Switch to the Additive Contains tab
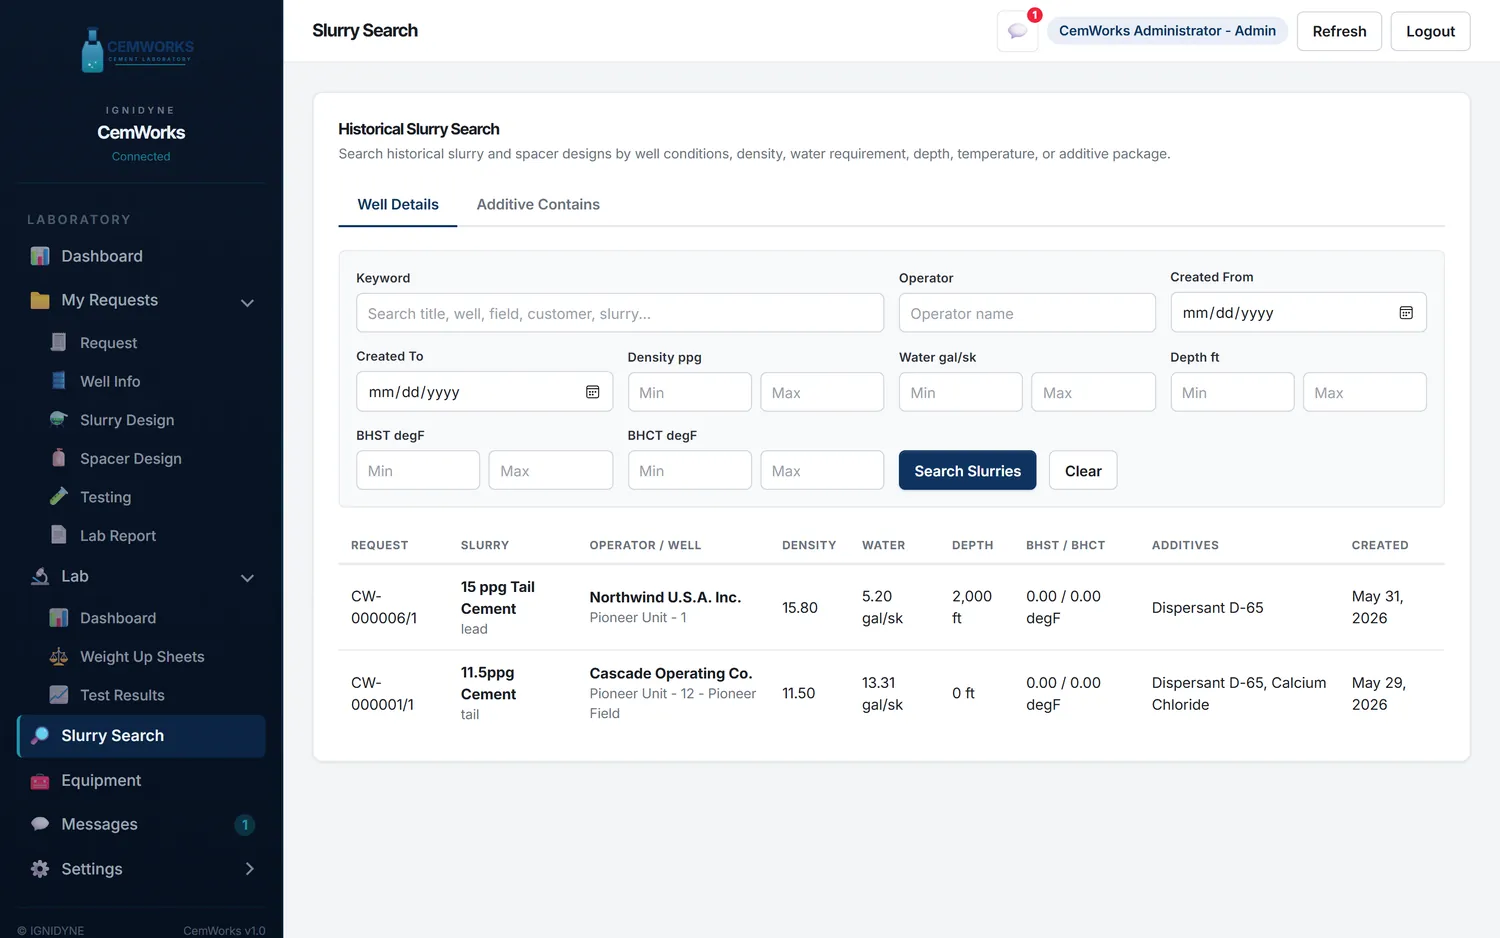The width and height of the screenshot is (1500, 938). [x=538, y=204]
